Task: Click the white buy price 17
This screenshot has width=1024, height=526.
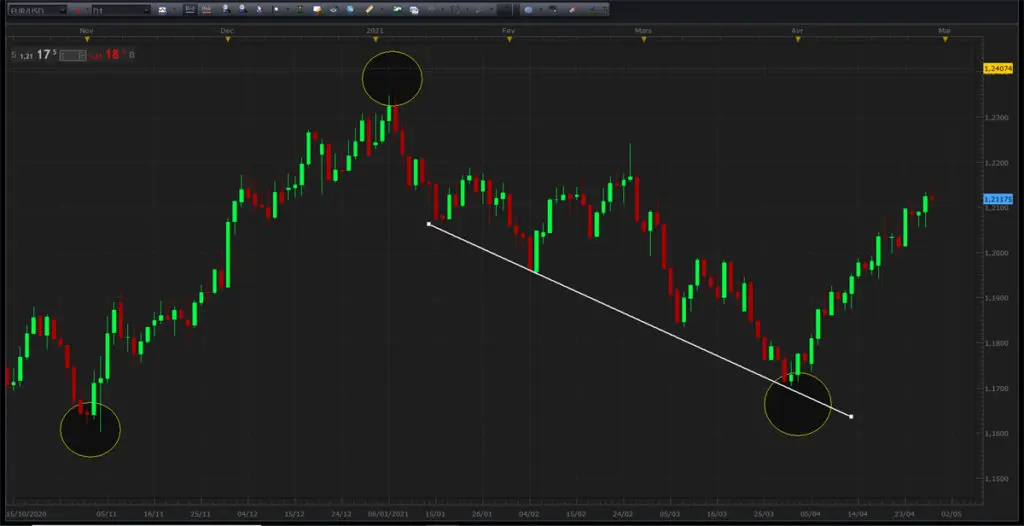Action: [x=43, y=55]
